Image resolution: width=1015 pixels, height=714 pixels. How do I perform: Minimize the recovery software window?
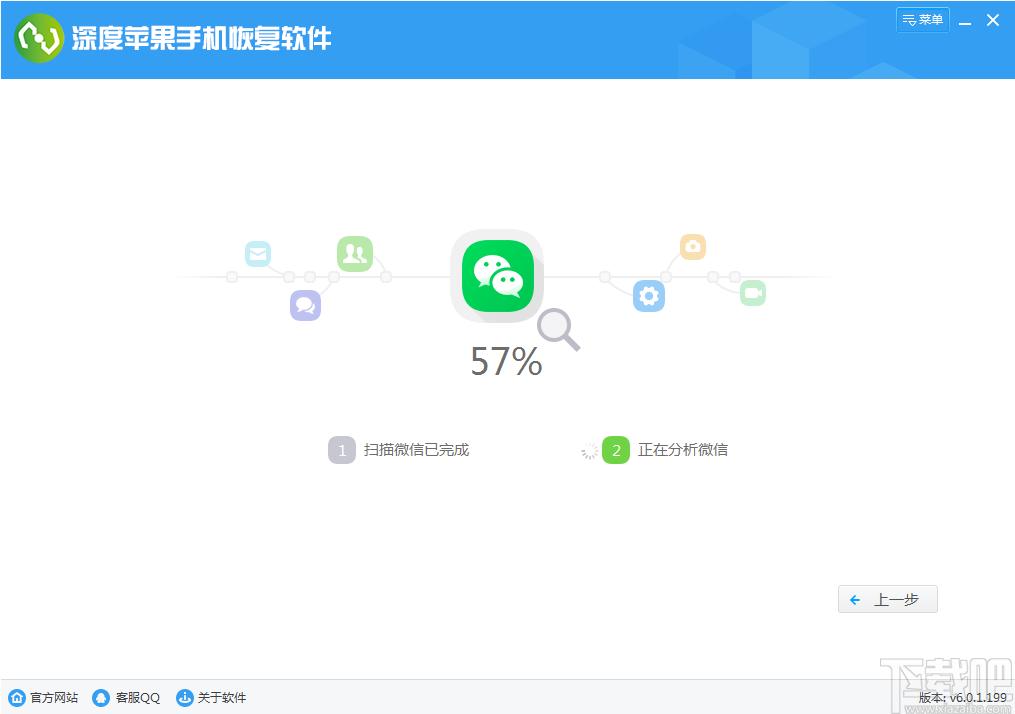pos(965,21)
